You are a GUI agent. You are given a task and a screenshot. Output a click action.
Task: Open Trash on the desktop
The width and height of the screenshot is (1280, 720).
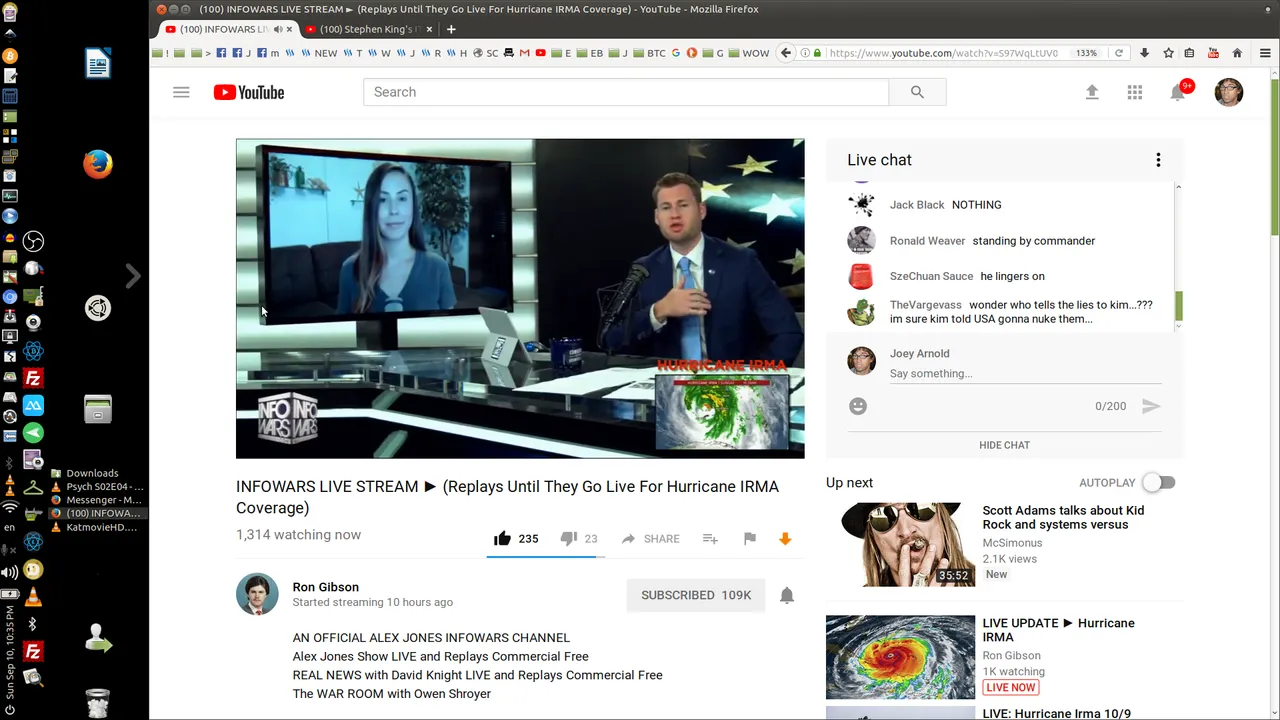tap(98, 704)
